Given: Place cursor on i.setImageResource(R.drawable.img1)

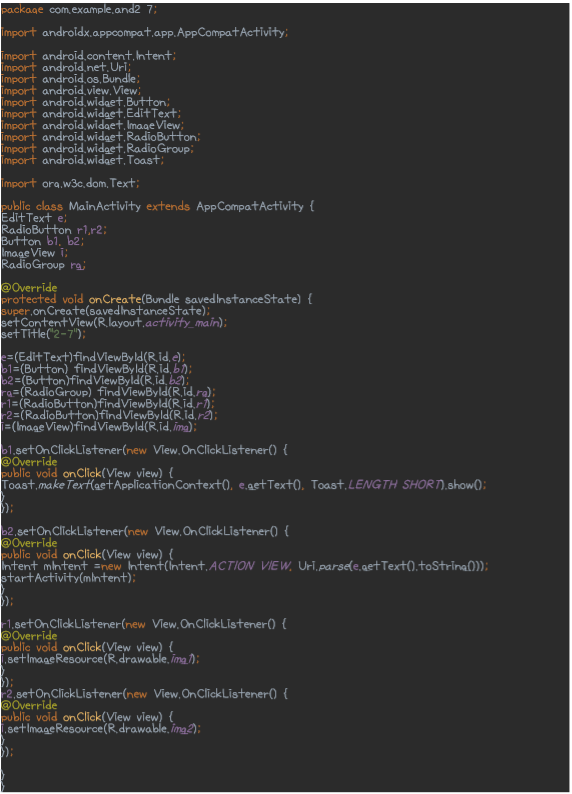Looking at the screenshot, I should tap(100, 659).
